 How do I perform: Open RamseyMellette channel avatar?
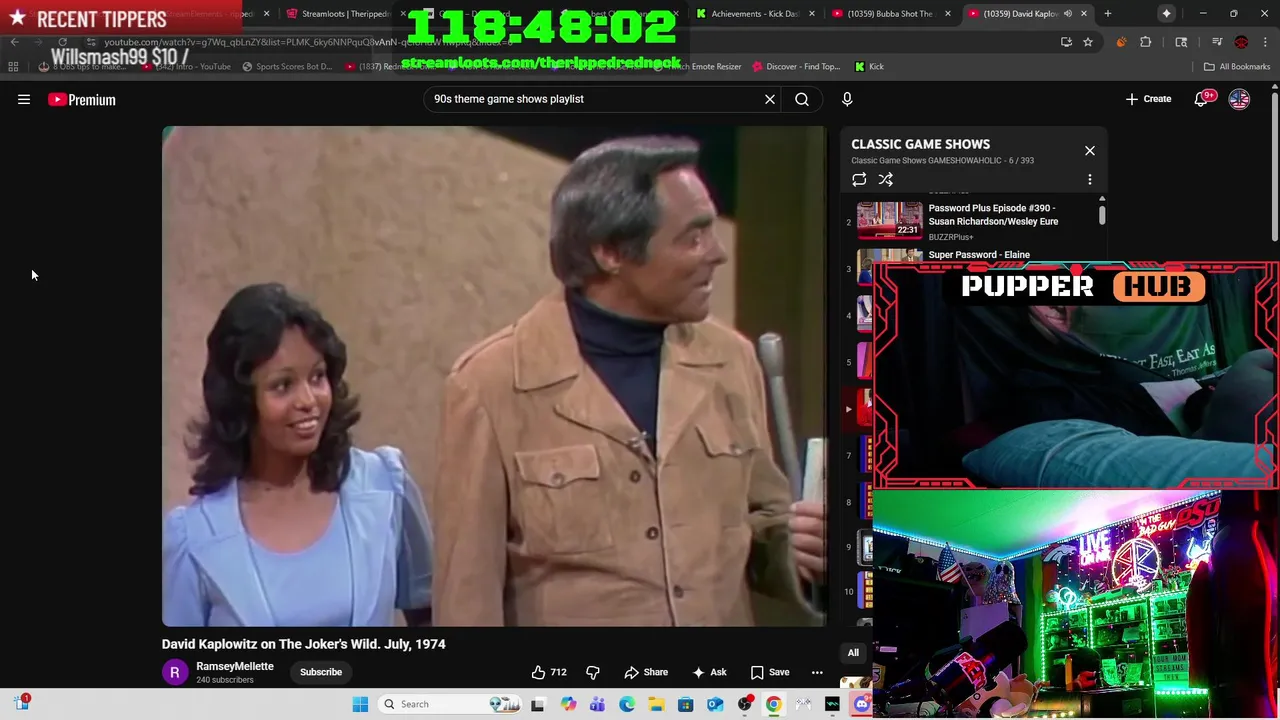pos(174,672)
